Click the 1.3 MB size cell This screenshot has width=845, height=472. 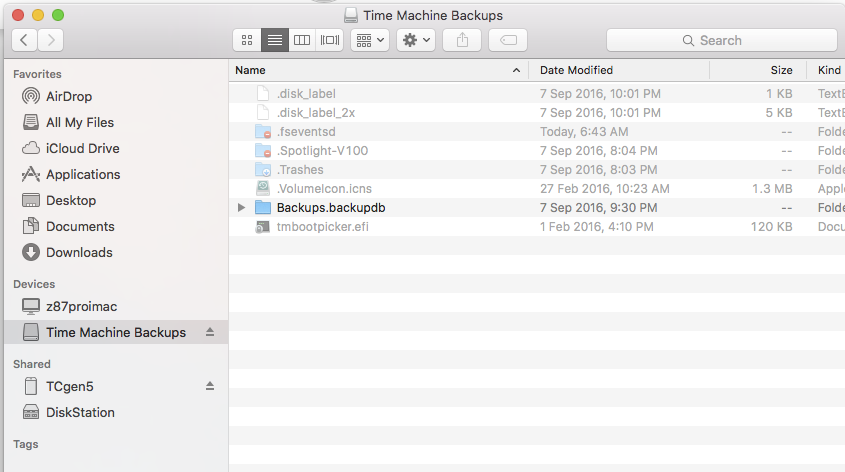coord(772,189)
